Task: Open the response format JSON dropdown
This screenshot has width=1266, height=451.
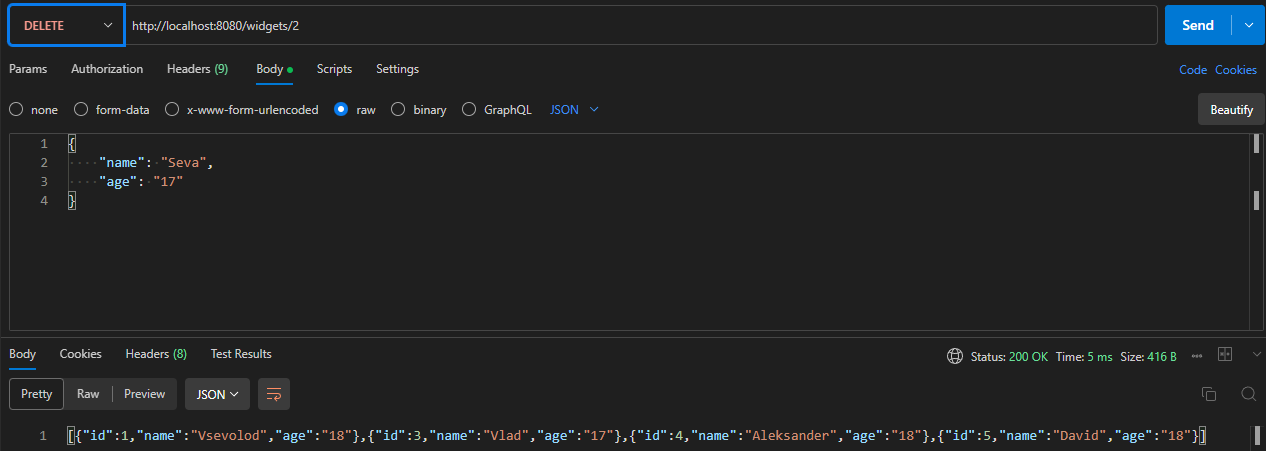Action: click(x=217, y=394)
